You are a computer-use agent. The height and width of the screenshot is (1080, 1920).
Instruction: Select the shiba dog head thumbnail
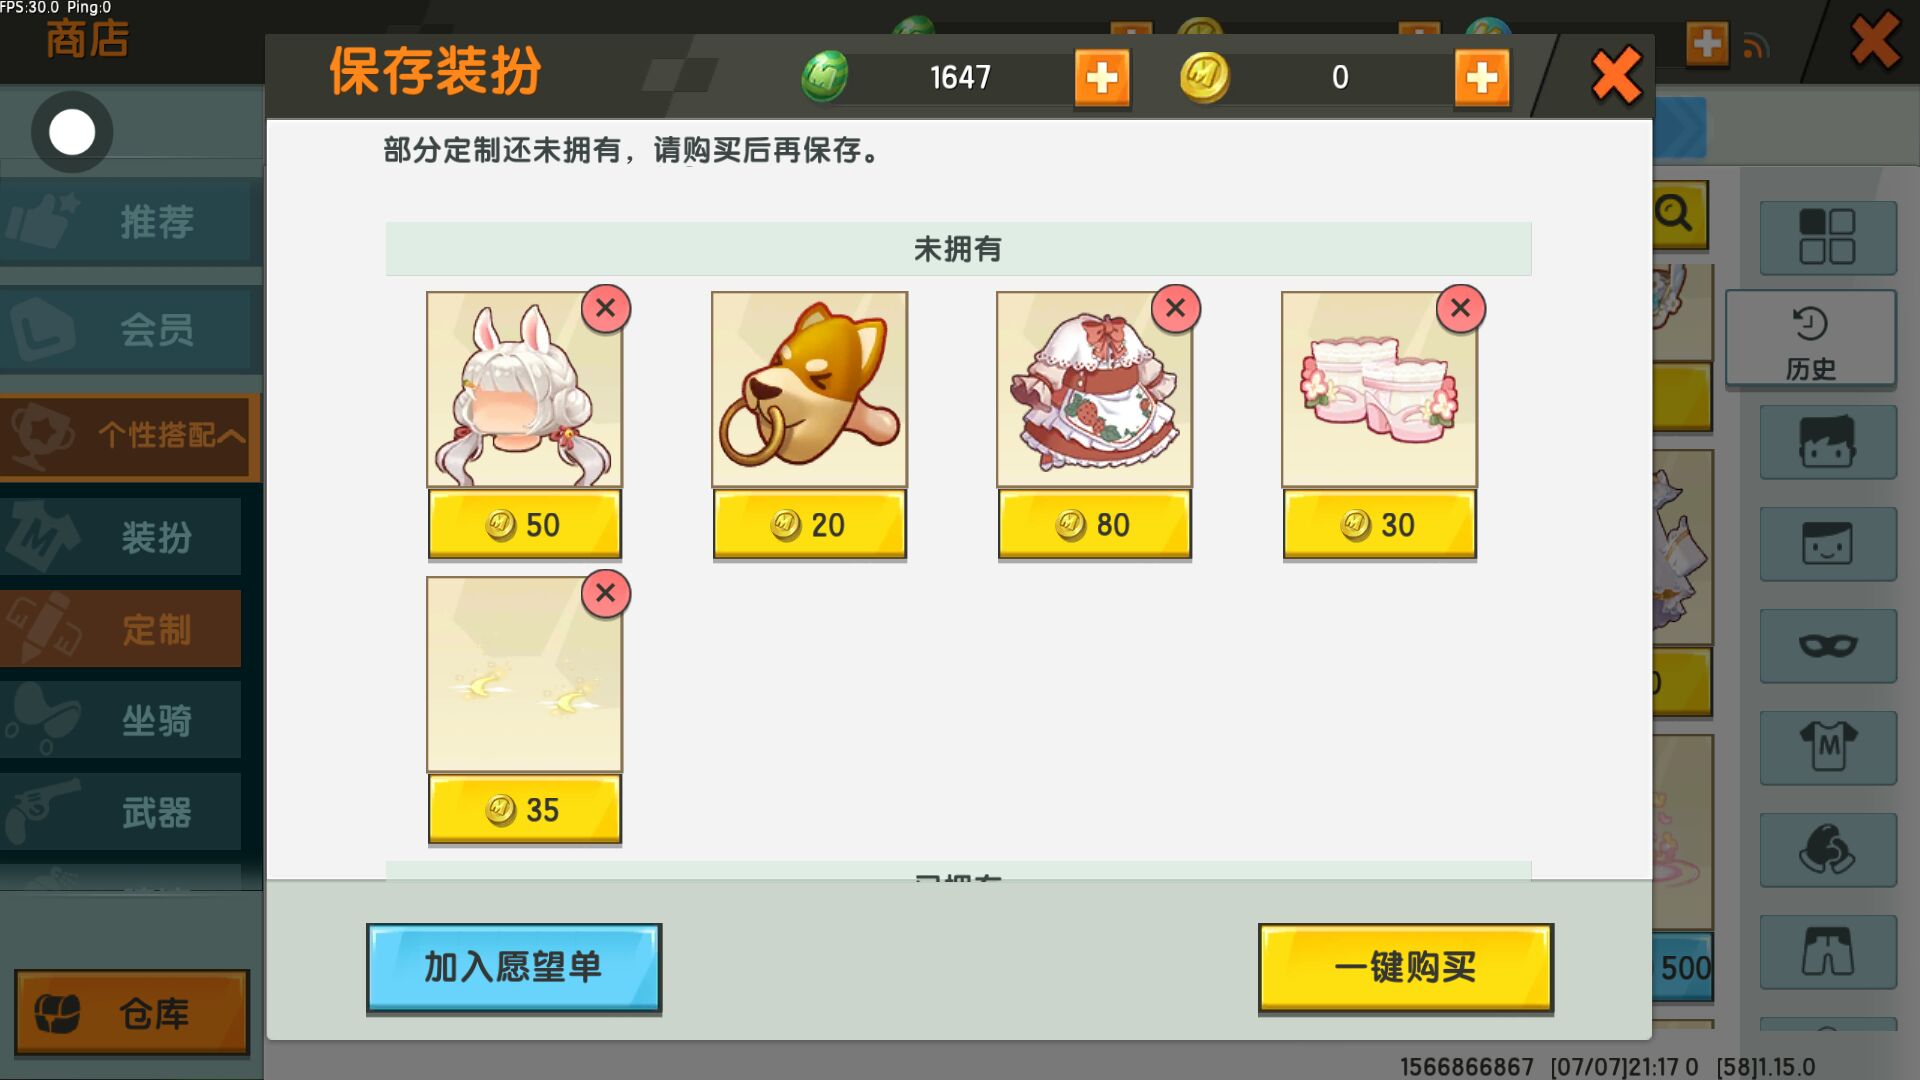(x=810, y=389)
